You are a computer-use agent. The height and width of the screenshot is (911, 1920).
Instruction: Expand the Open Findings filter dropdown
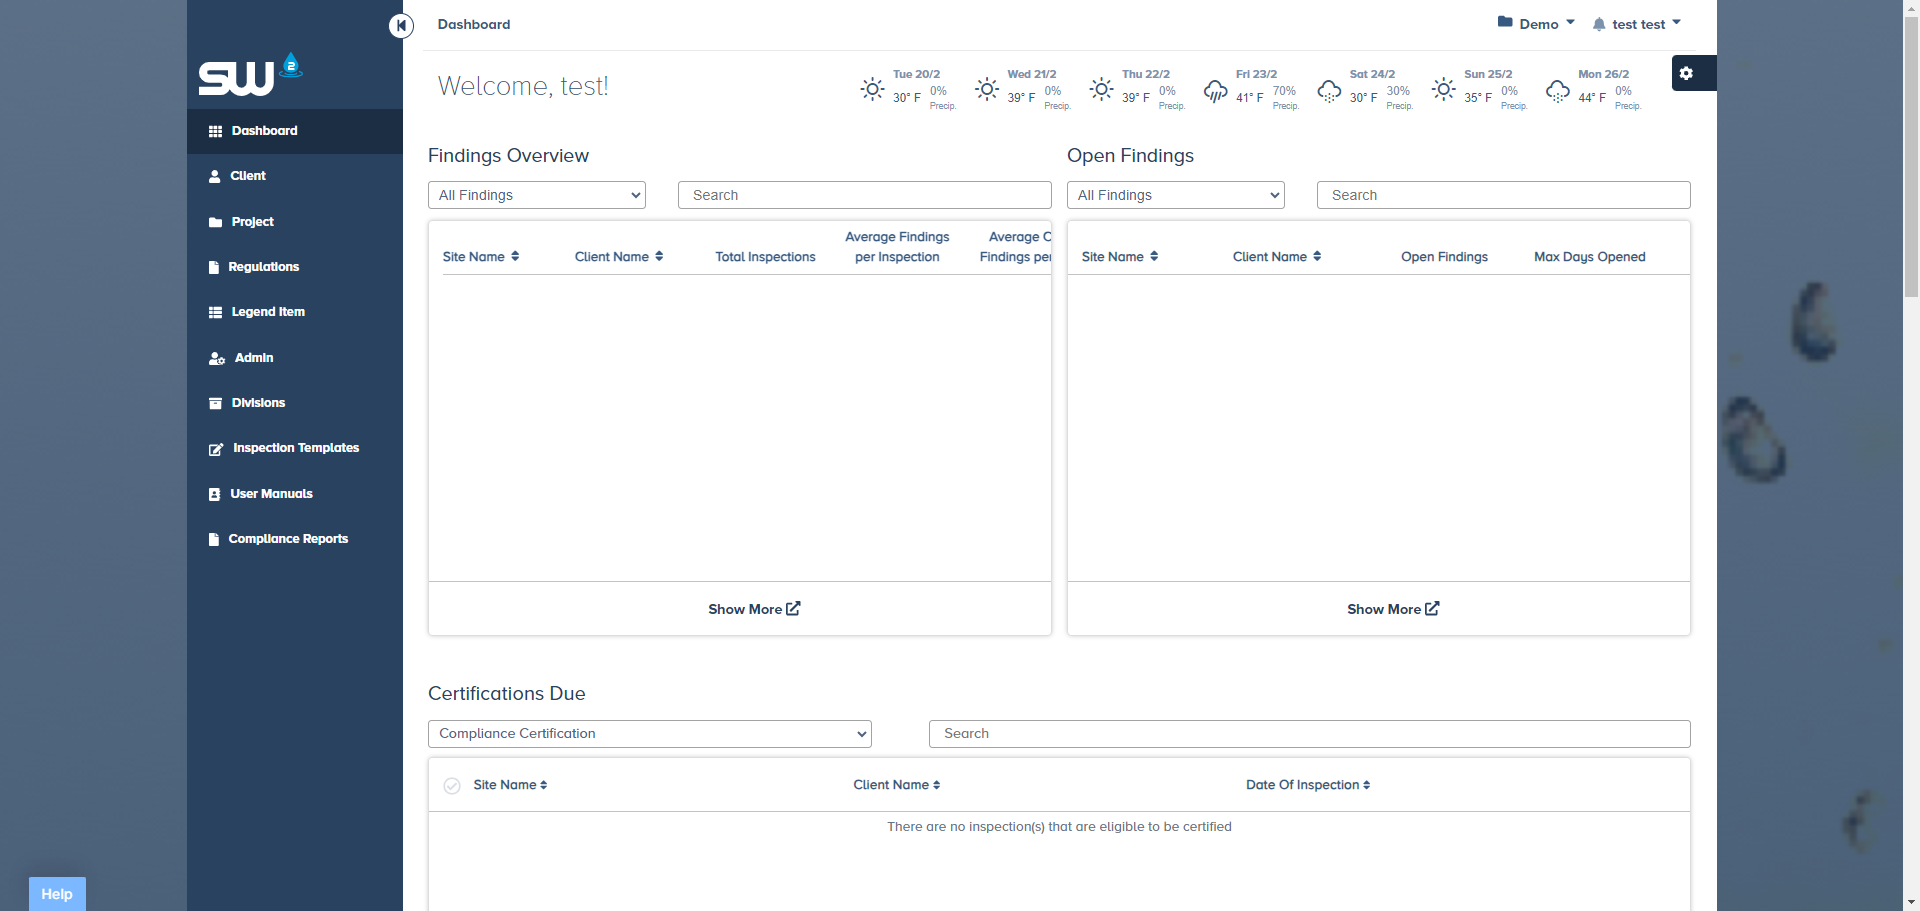(1175, 195)
